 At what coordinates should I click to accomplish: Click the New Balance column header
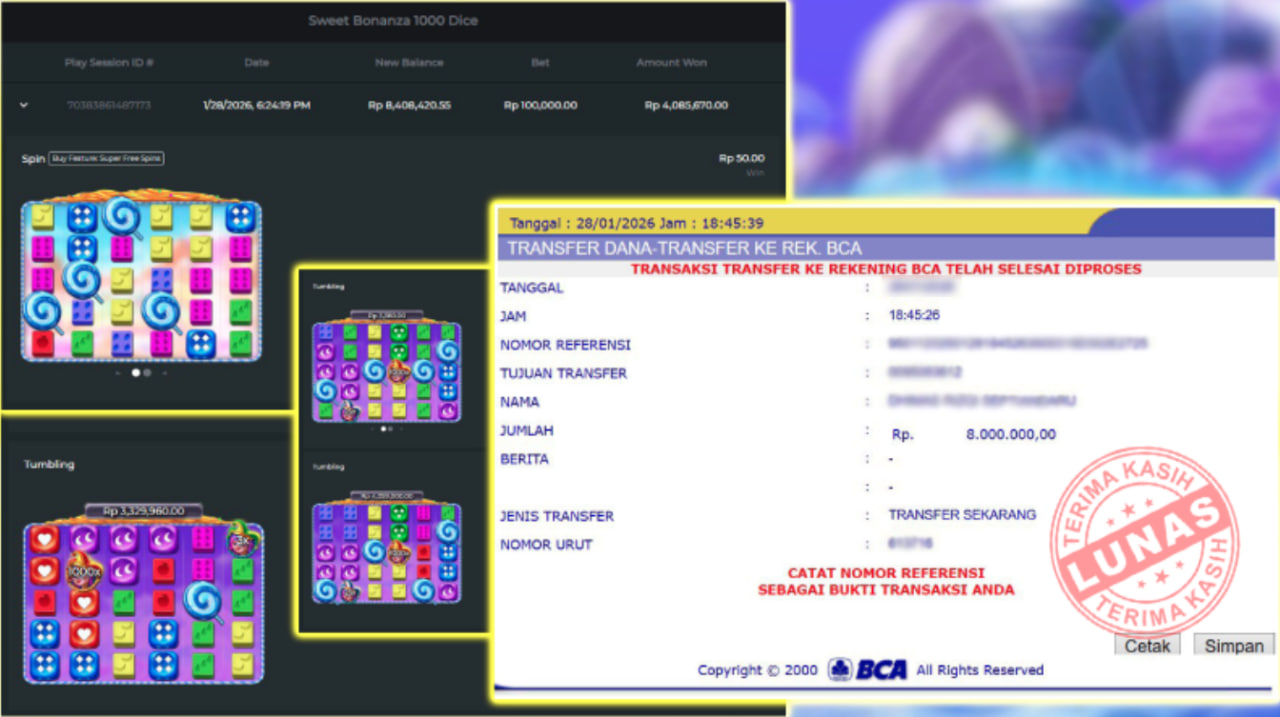pos(409,62)
